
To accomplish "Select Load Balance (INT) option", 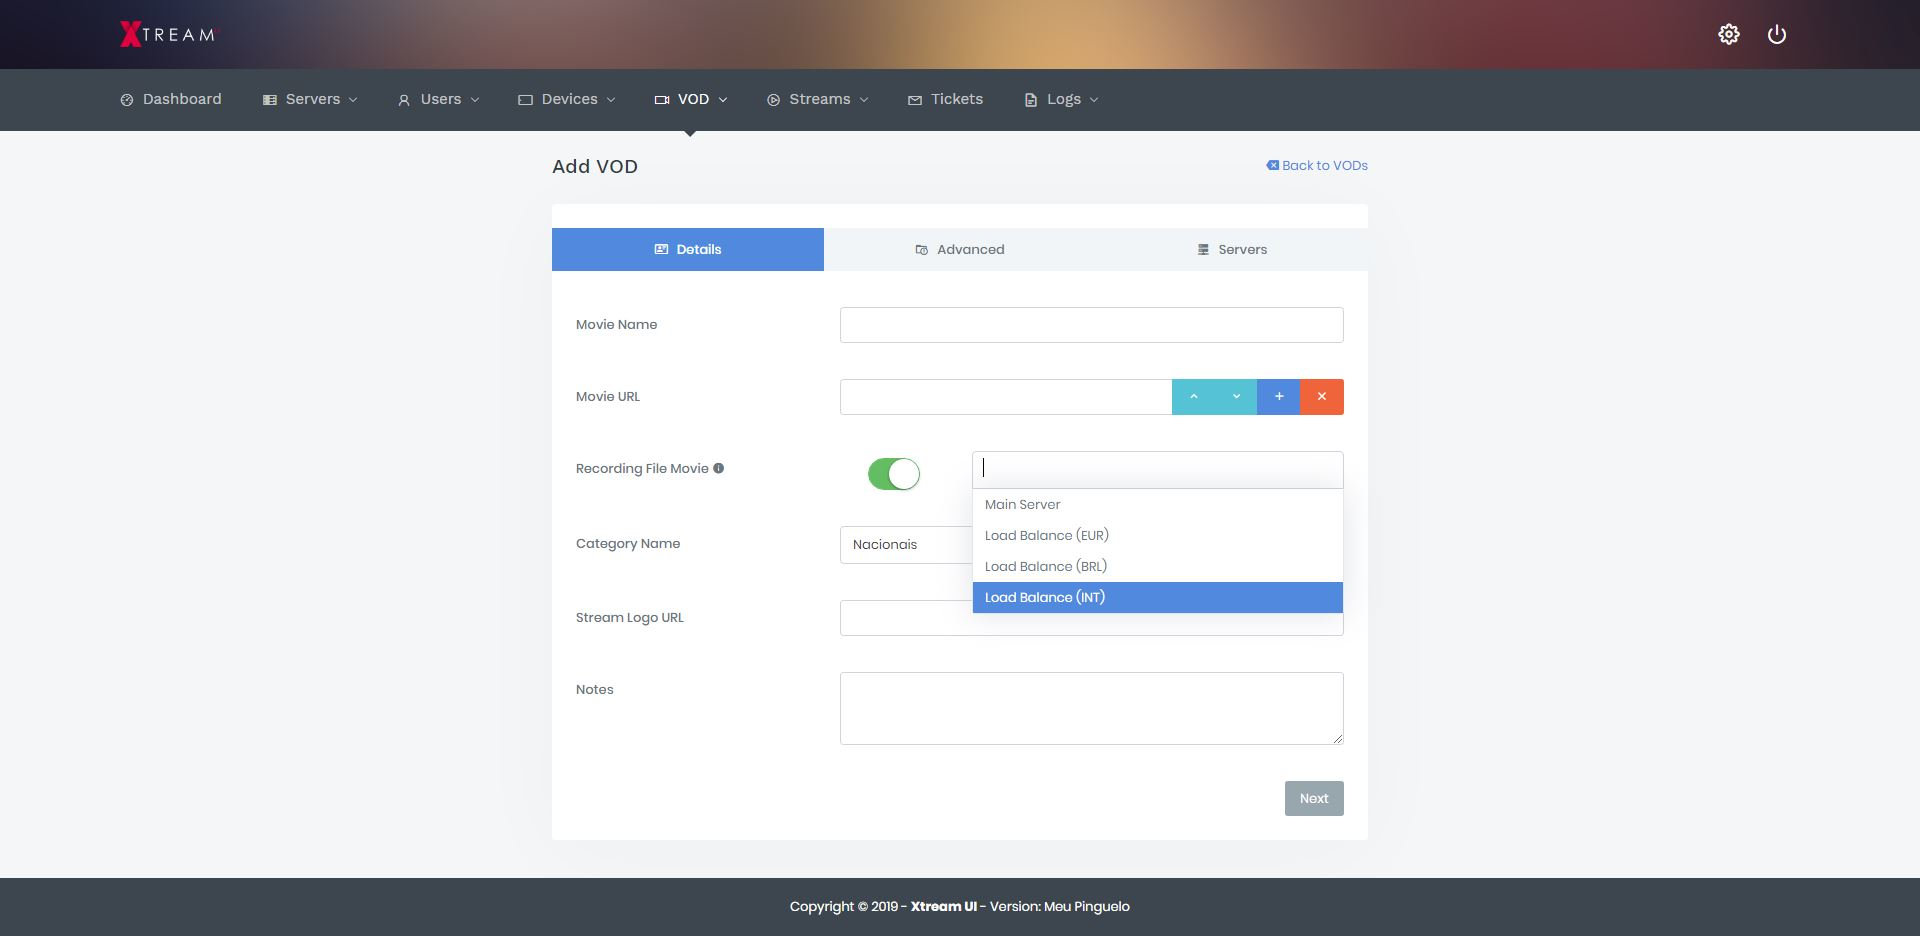I will 1157,598.
